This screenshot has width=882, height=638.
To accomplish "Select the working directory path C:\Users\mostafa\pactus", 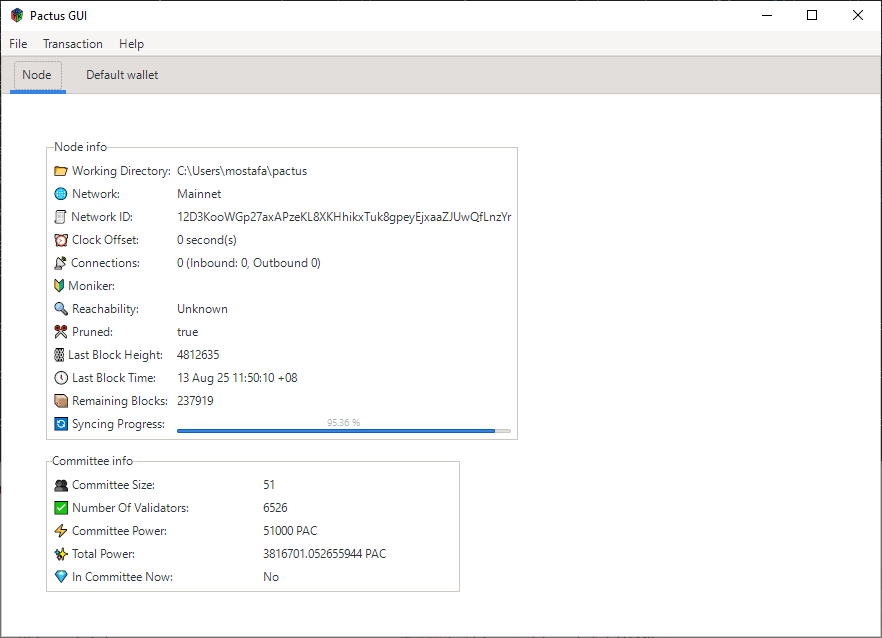I will pos(242,171).
